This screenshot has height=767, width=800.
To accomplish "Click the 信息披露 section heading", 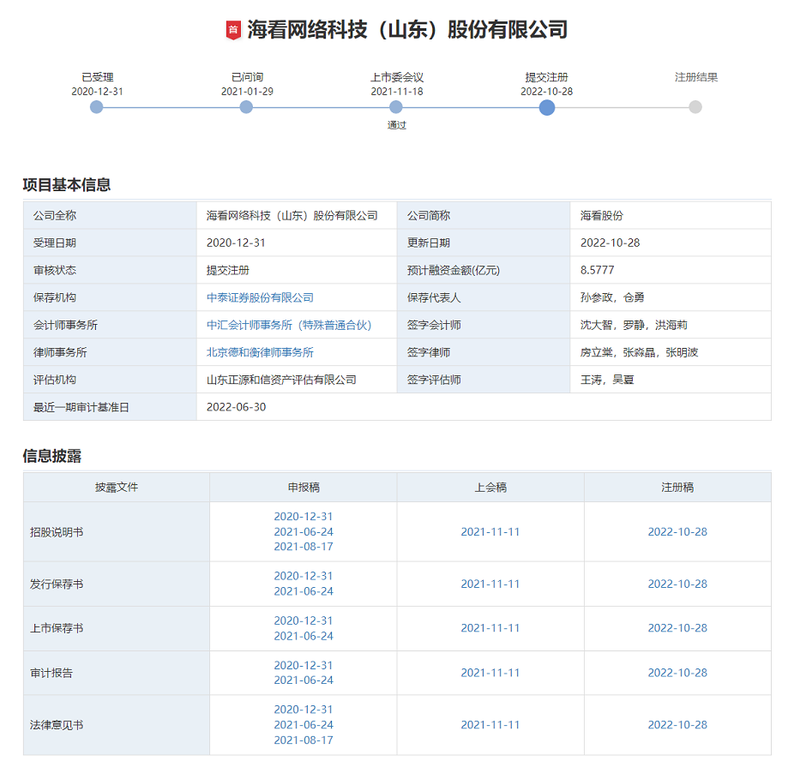I will click(52, 456).
